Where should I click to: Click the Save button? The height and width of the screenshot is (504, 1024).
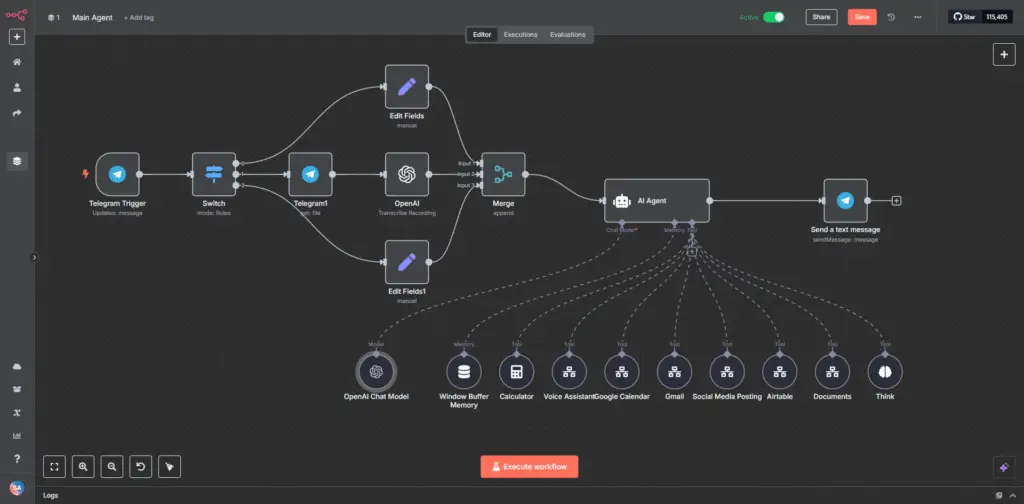point(862,17)
